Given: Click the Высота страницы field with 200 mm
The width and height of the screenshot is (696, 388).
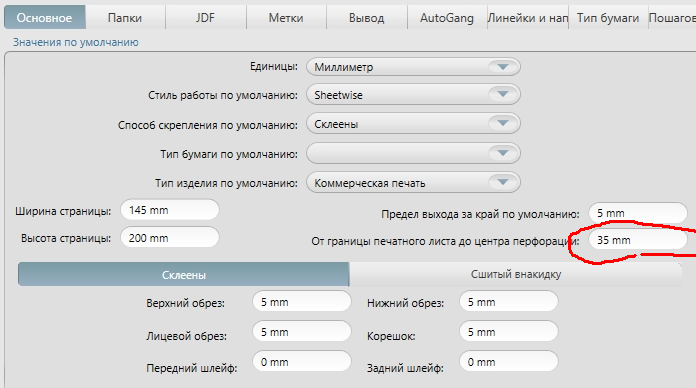Looking at the screenshot, I should [170, 238].
